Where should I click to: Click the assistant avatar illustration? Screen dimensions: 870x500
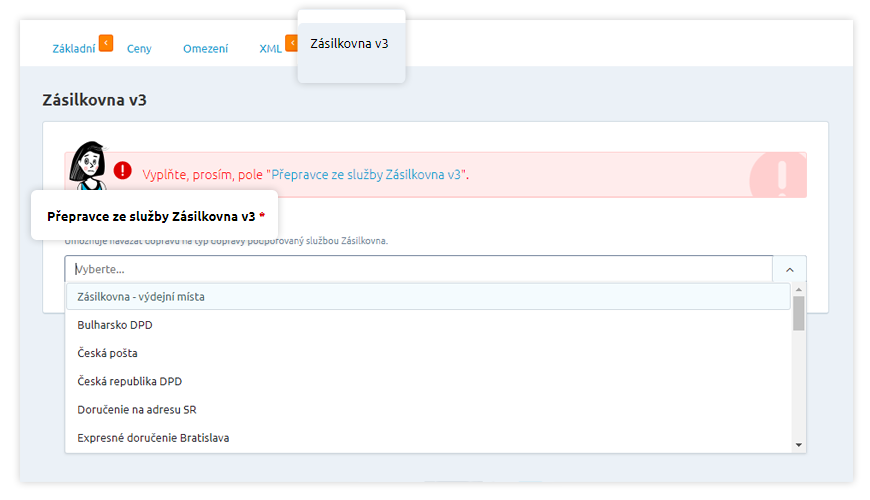coord(88,165)
